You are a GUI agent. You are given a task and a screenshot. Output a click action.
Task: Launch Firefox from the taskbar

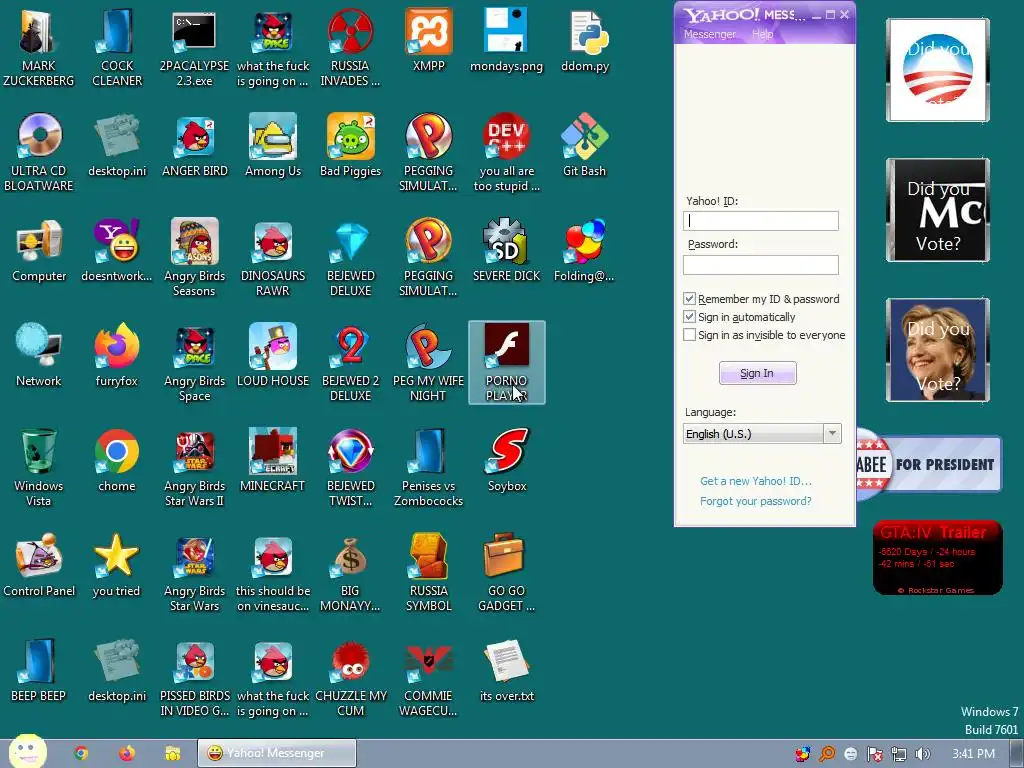(x=127, y=753)
